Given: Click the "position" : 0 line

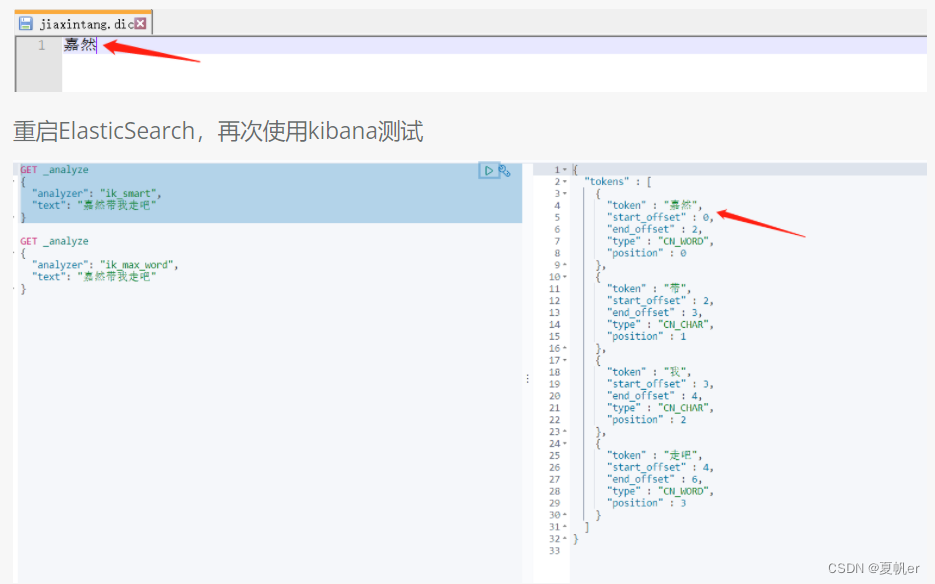Looking at the screenshot, I should pyautogui.click(x=646, y=254).
